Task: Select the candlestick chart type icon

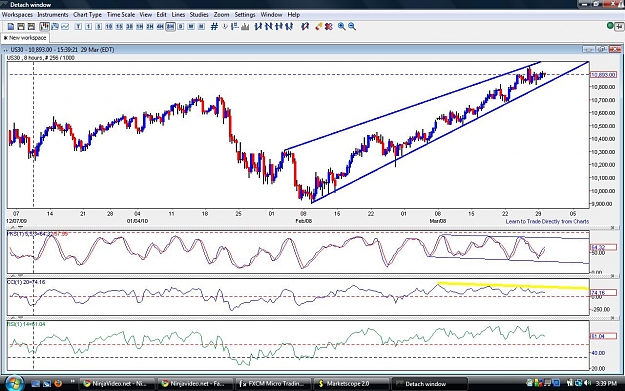Action: click(x=44, y=27)
